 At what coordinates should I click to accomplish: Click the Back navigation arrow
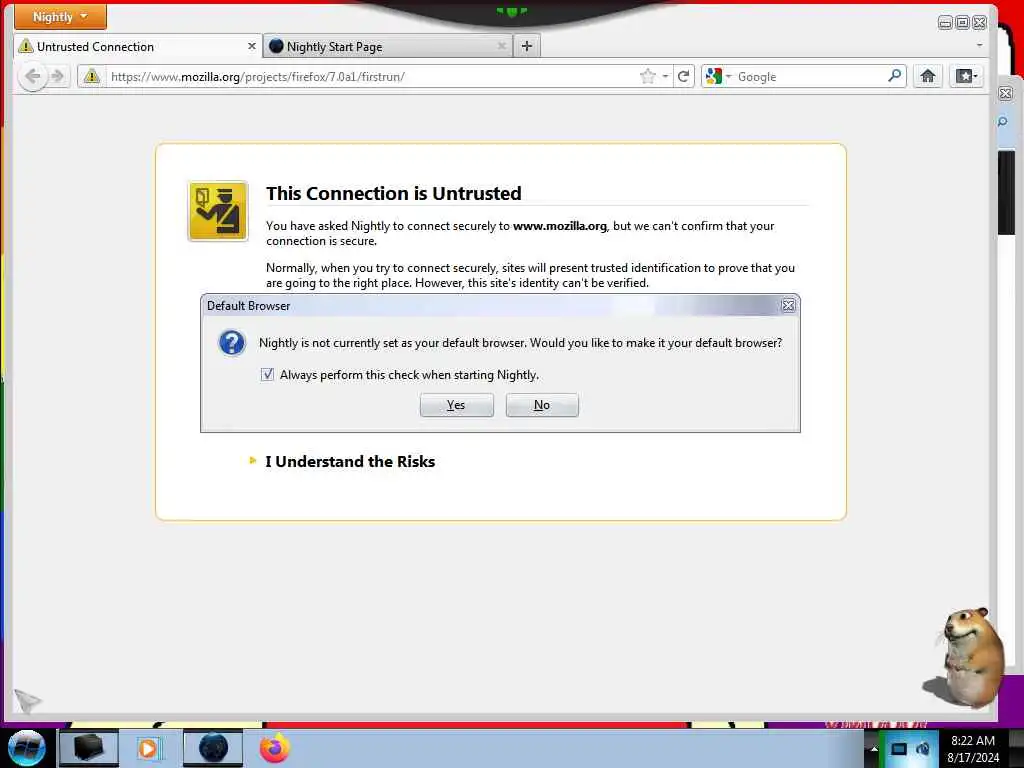coord(33,76)
